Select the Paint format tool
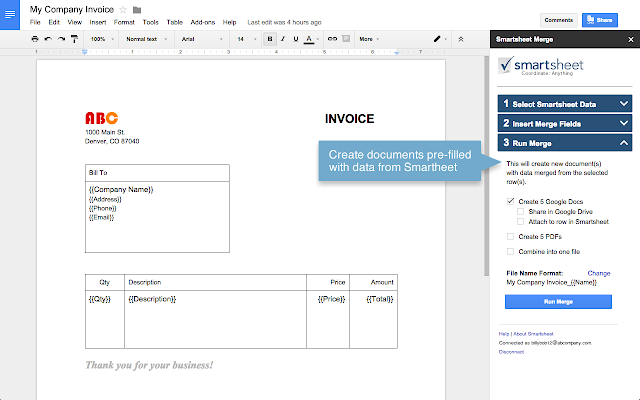Screen dimensions: 640x400 click(74, 39)
